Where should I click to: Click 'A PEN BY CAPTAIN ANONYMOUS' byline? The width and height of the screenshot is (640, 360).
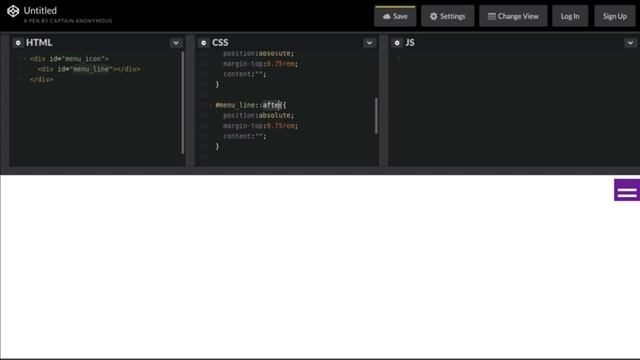click(68, 21)
